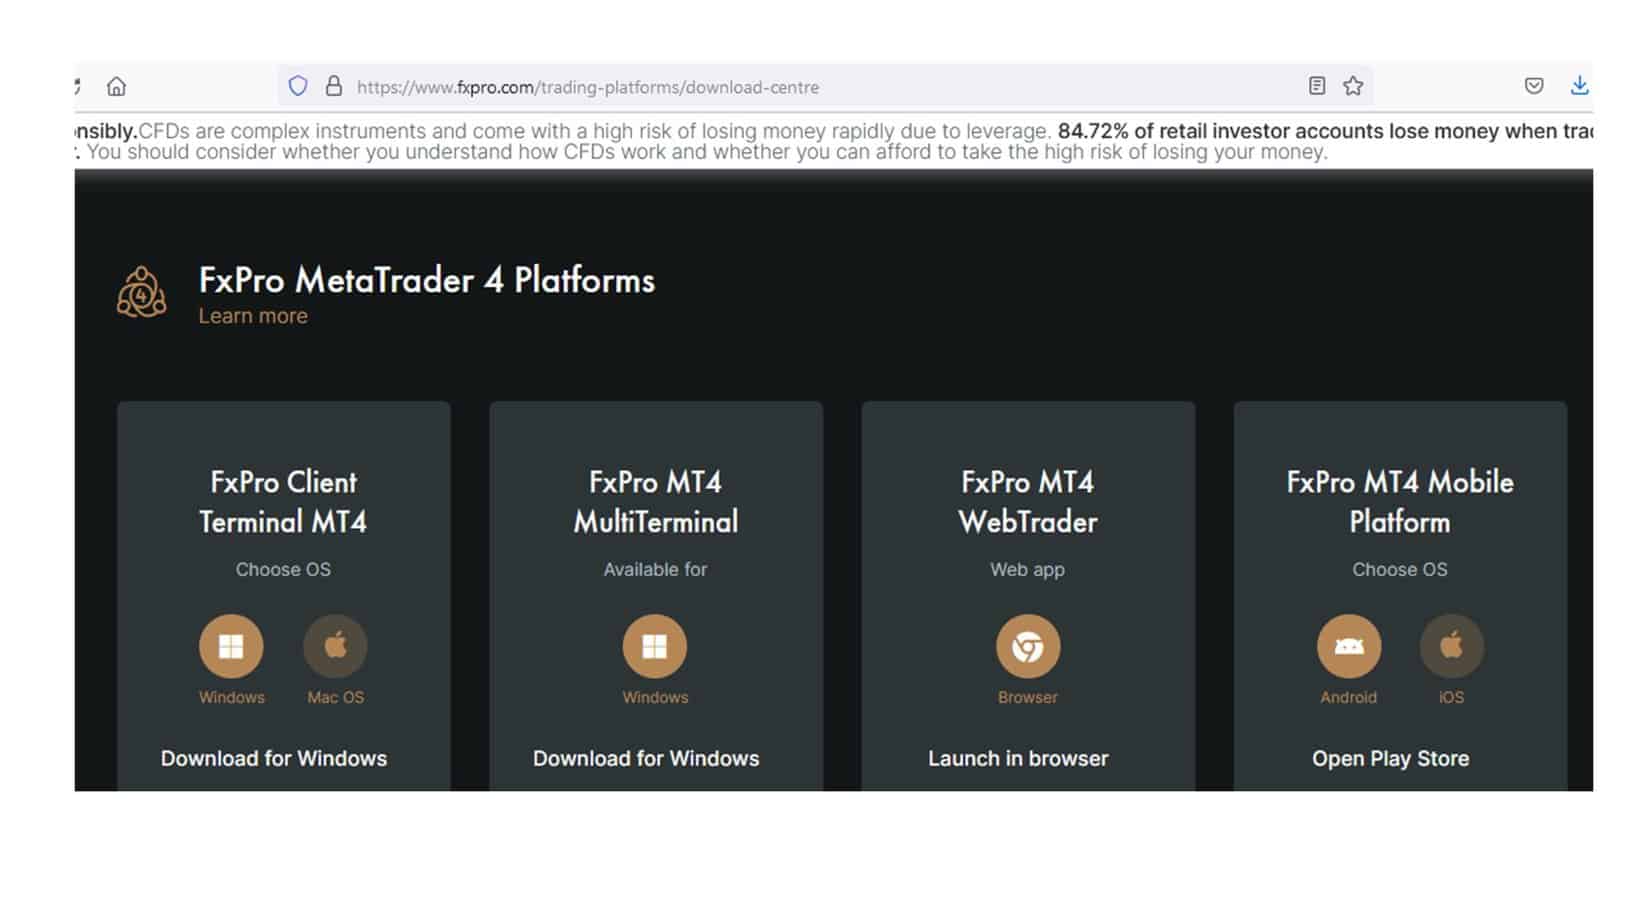
Task: Click the FxPro MetaTrader 4 Platforms heading
Action: (427, 280)
